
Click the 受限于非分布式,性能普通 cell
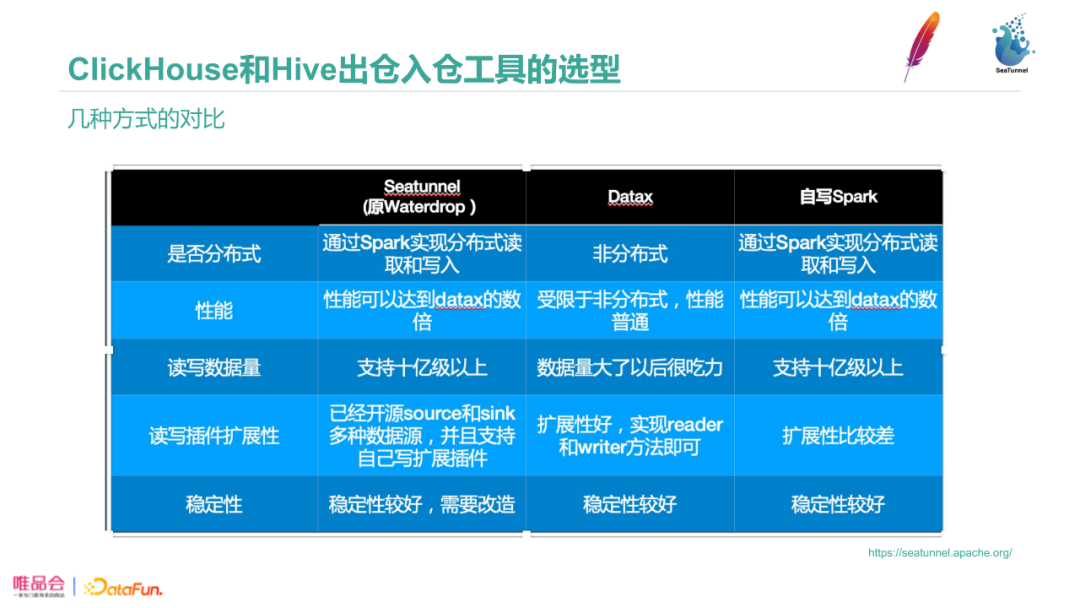point(630,310)
